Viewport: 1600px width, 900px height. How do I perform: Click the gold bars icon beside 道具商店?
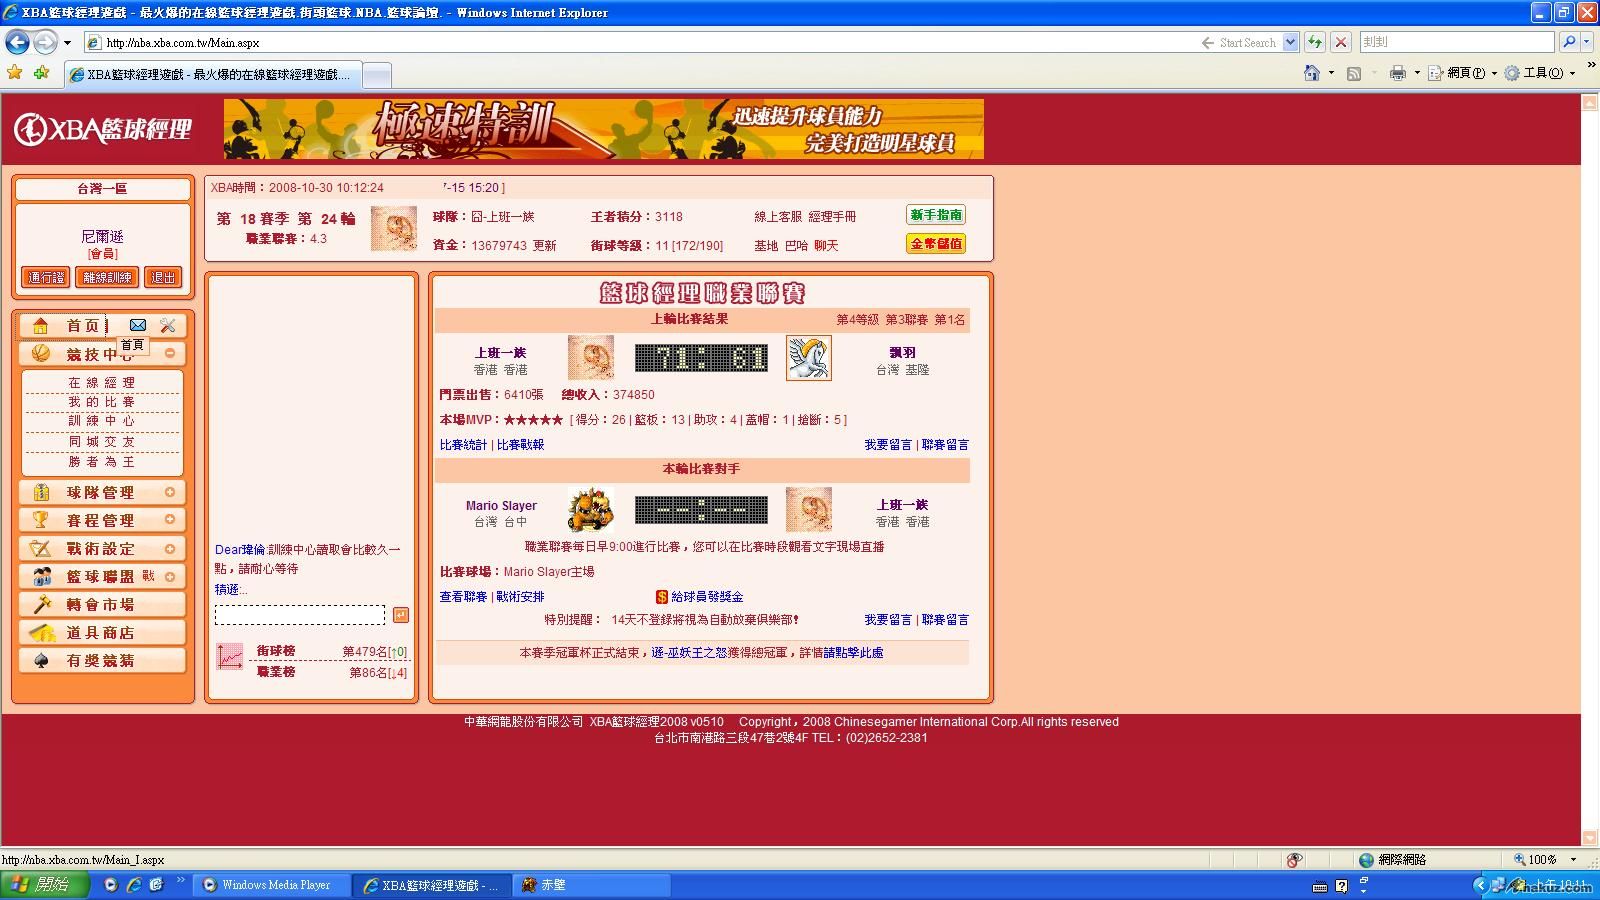click(41, 632)
